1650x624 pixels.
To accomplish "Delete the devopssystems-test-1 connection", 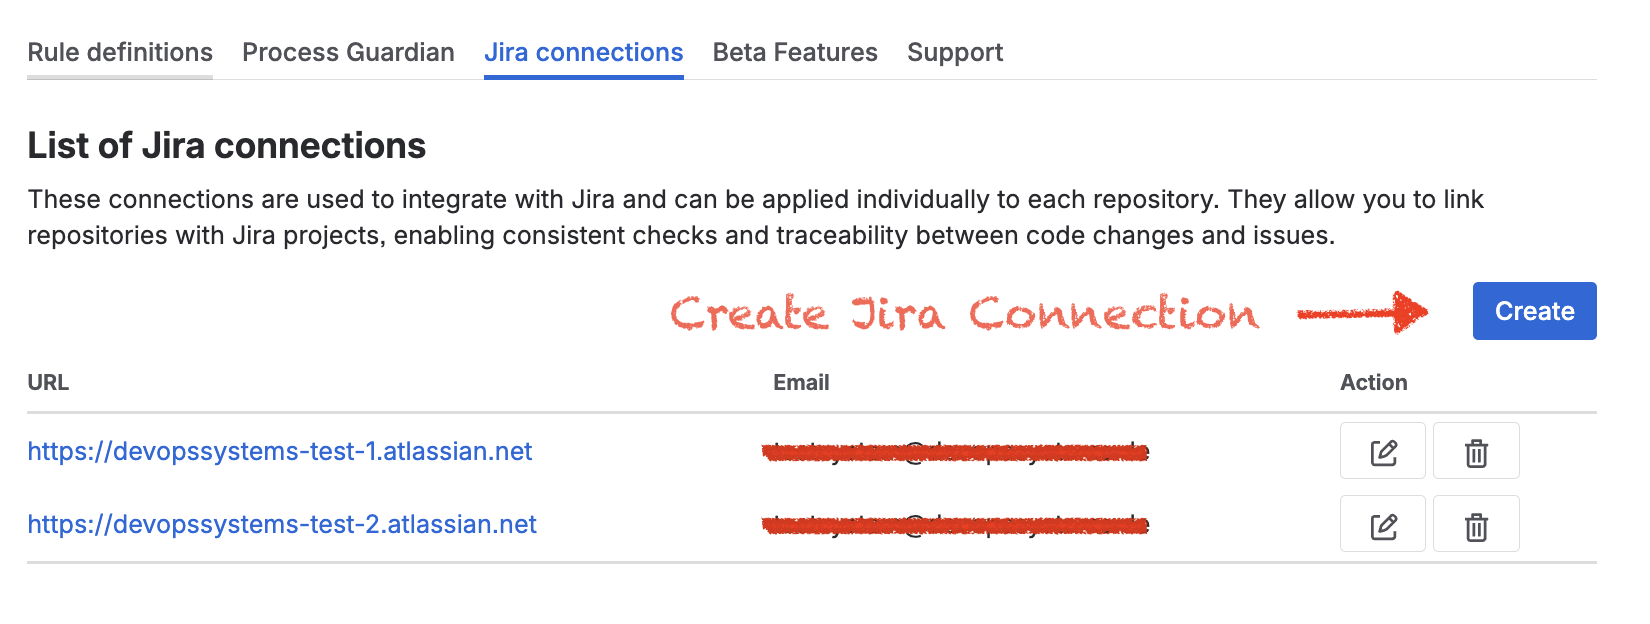I will [1476, 451].
